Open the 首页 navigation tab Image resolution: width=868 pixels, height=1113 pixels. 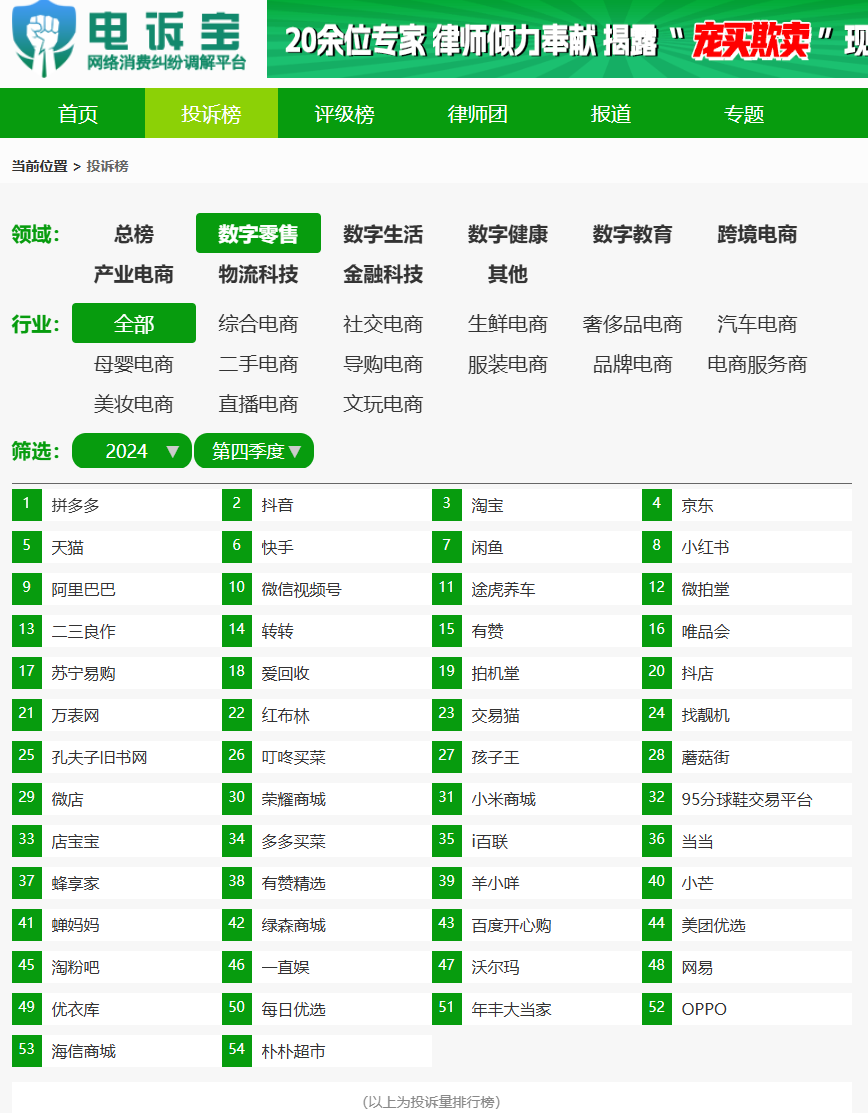point(78,114)
